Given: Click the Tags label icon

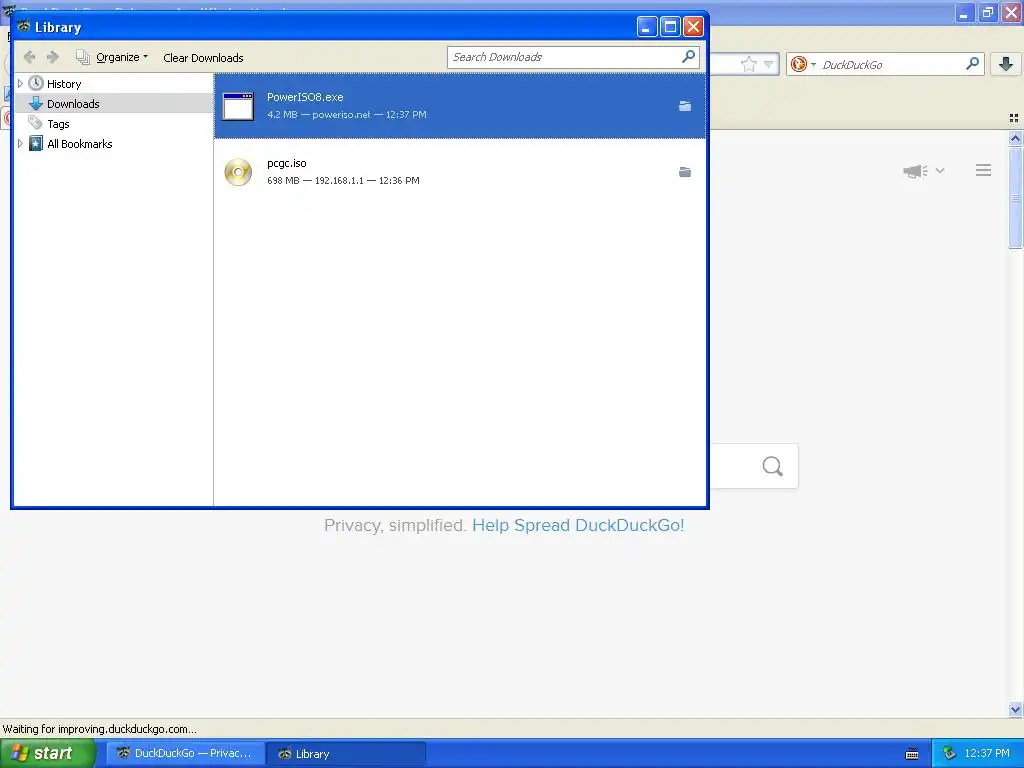Looking at the screenshot, I should coord(35,123).
